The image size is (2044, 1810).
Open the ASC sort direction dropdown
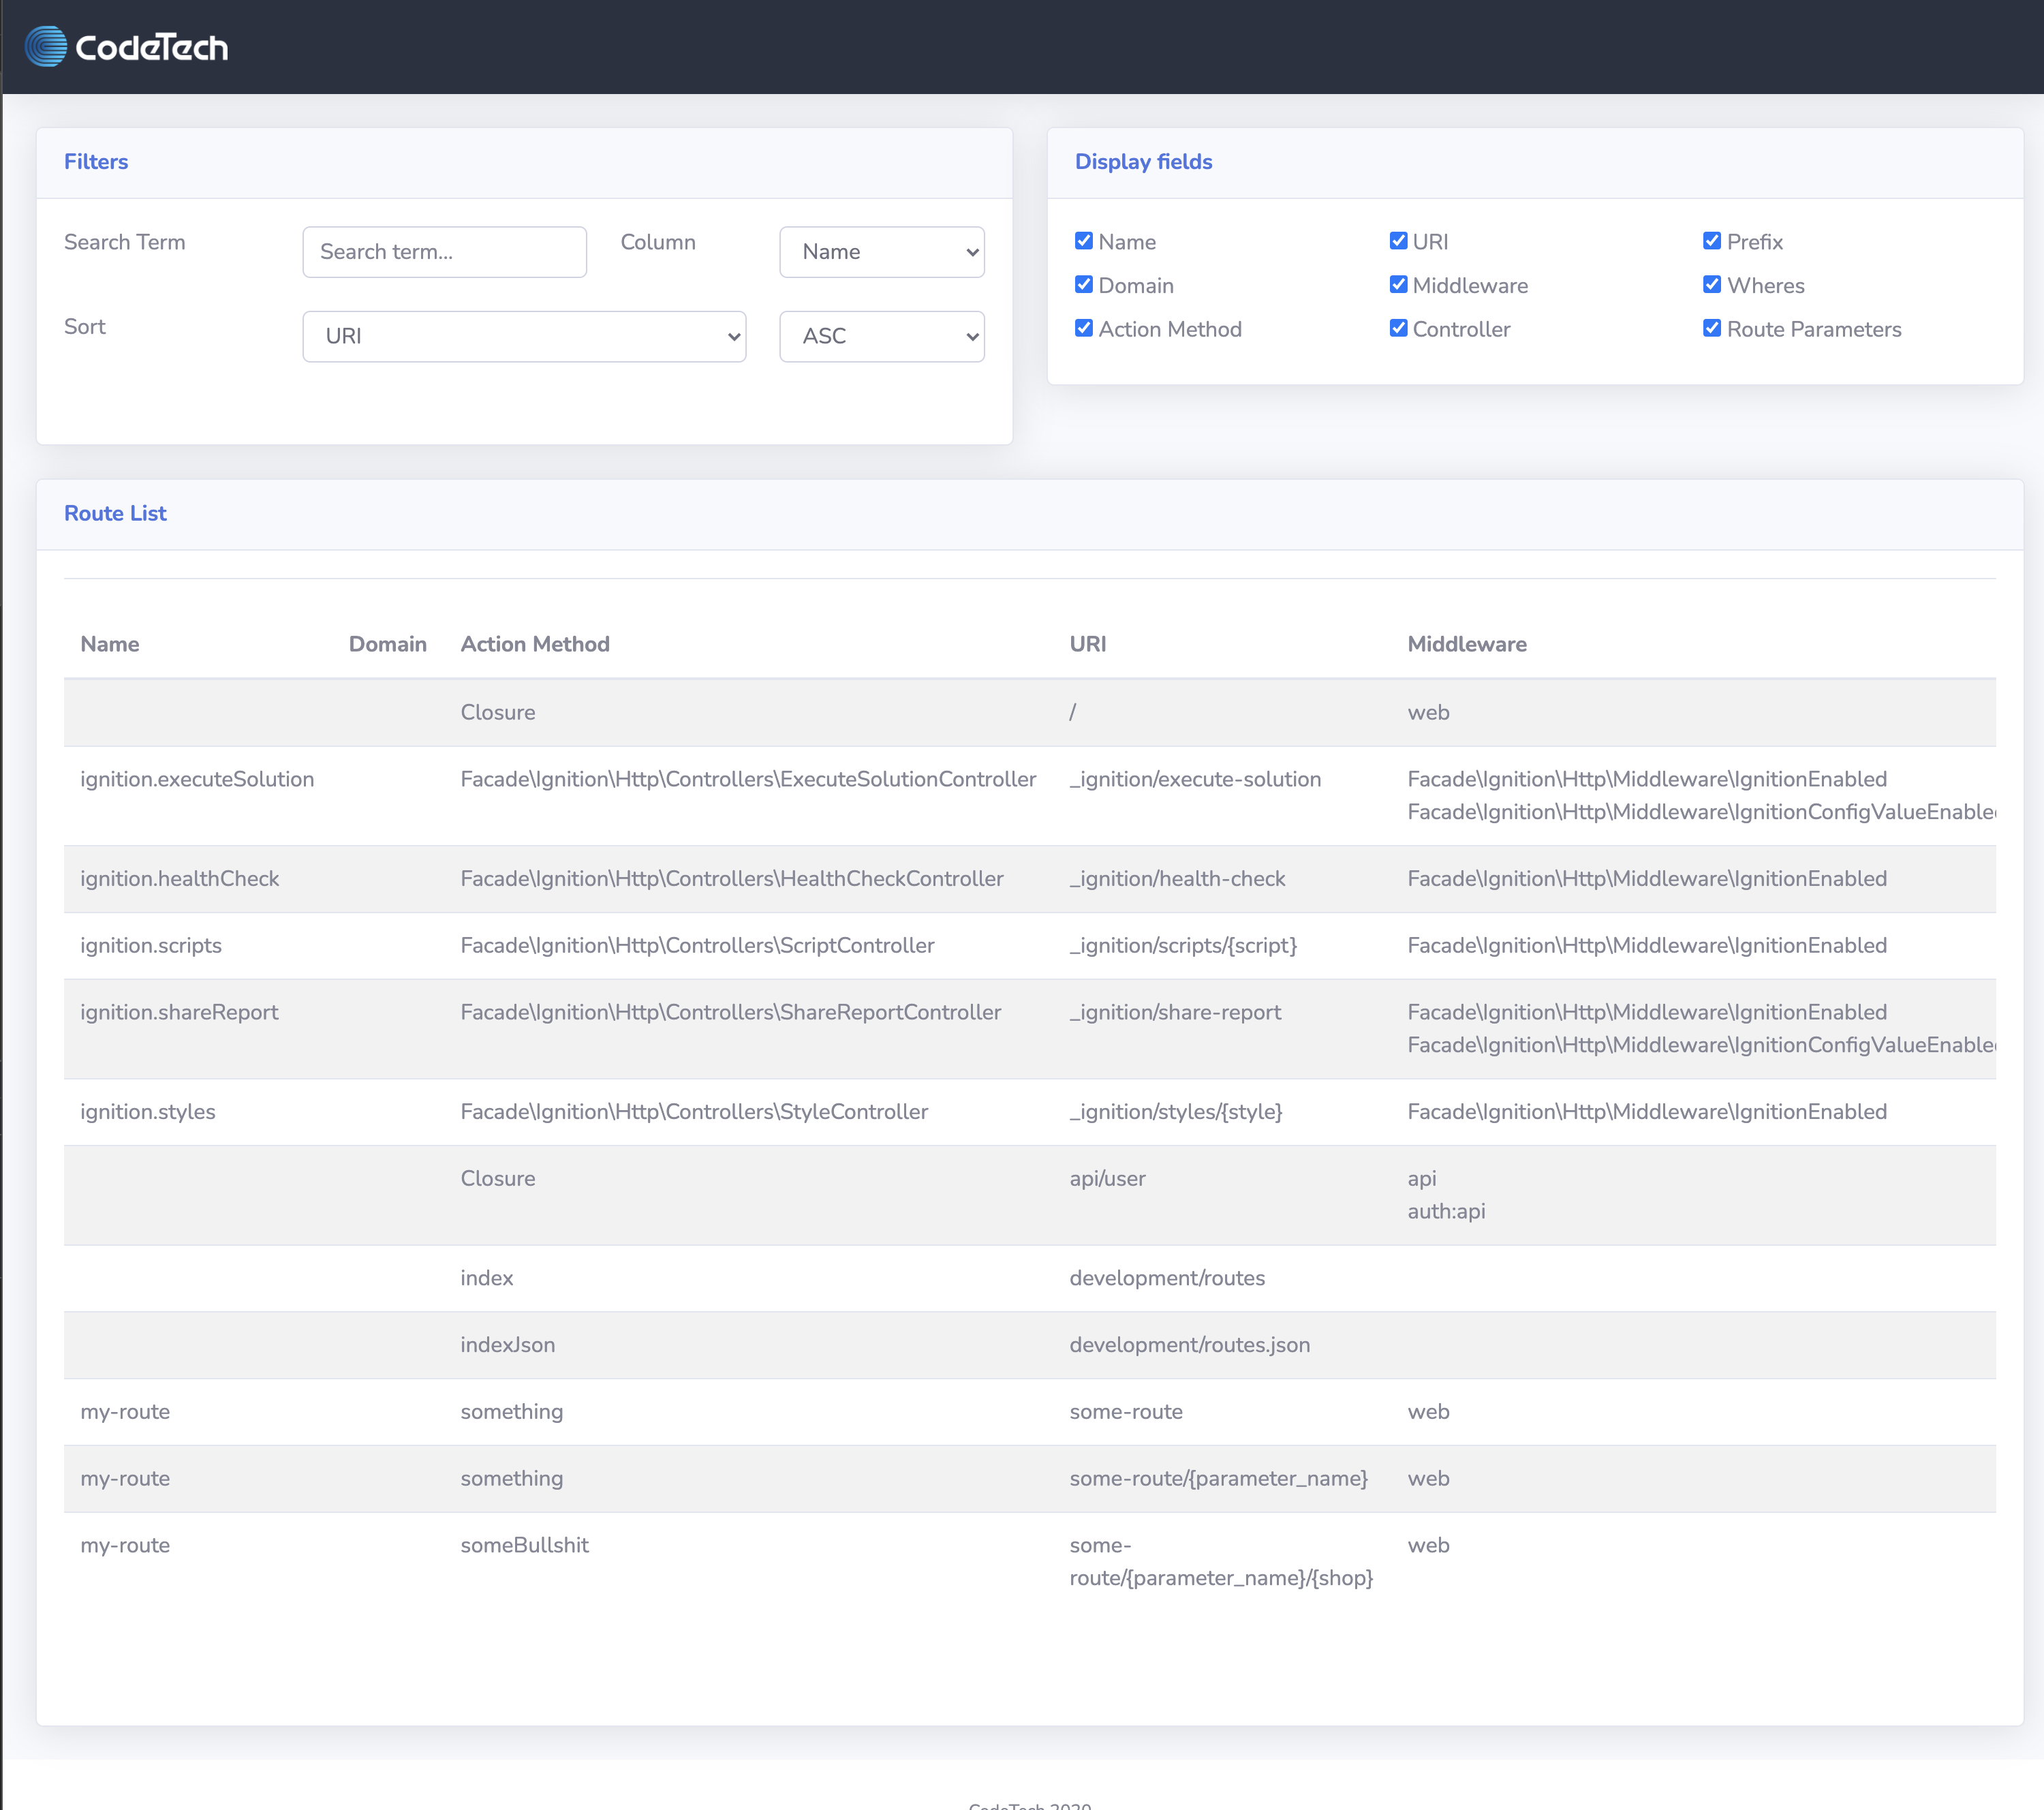coord(881,336)
